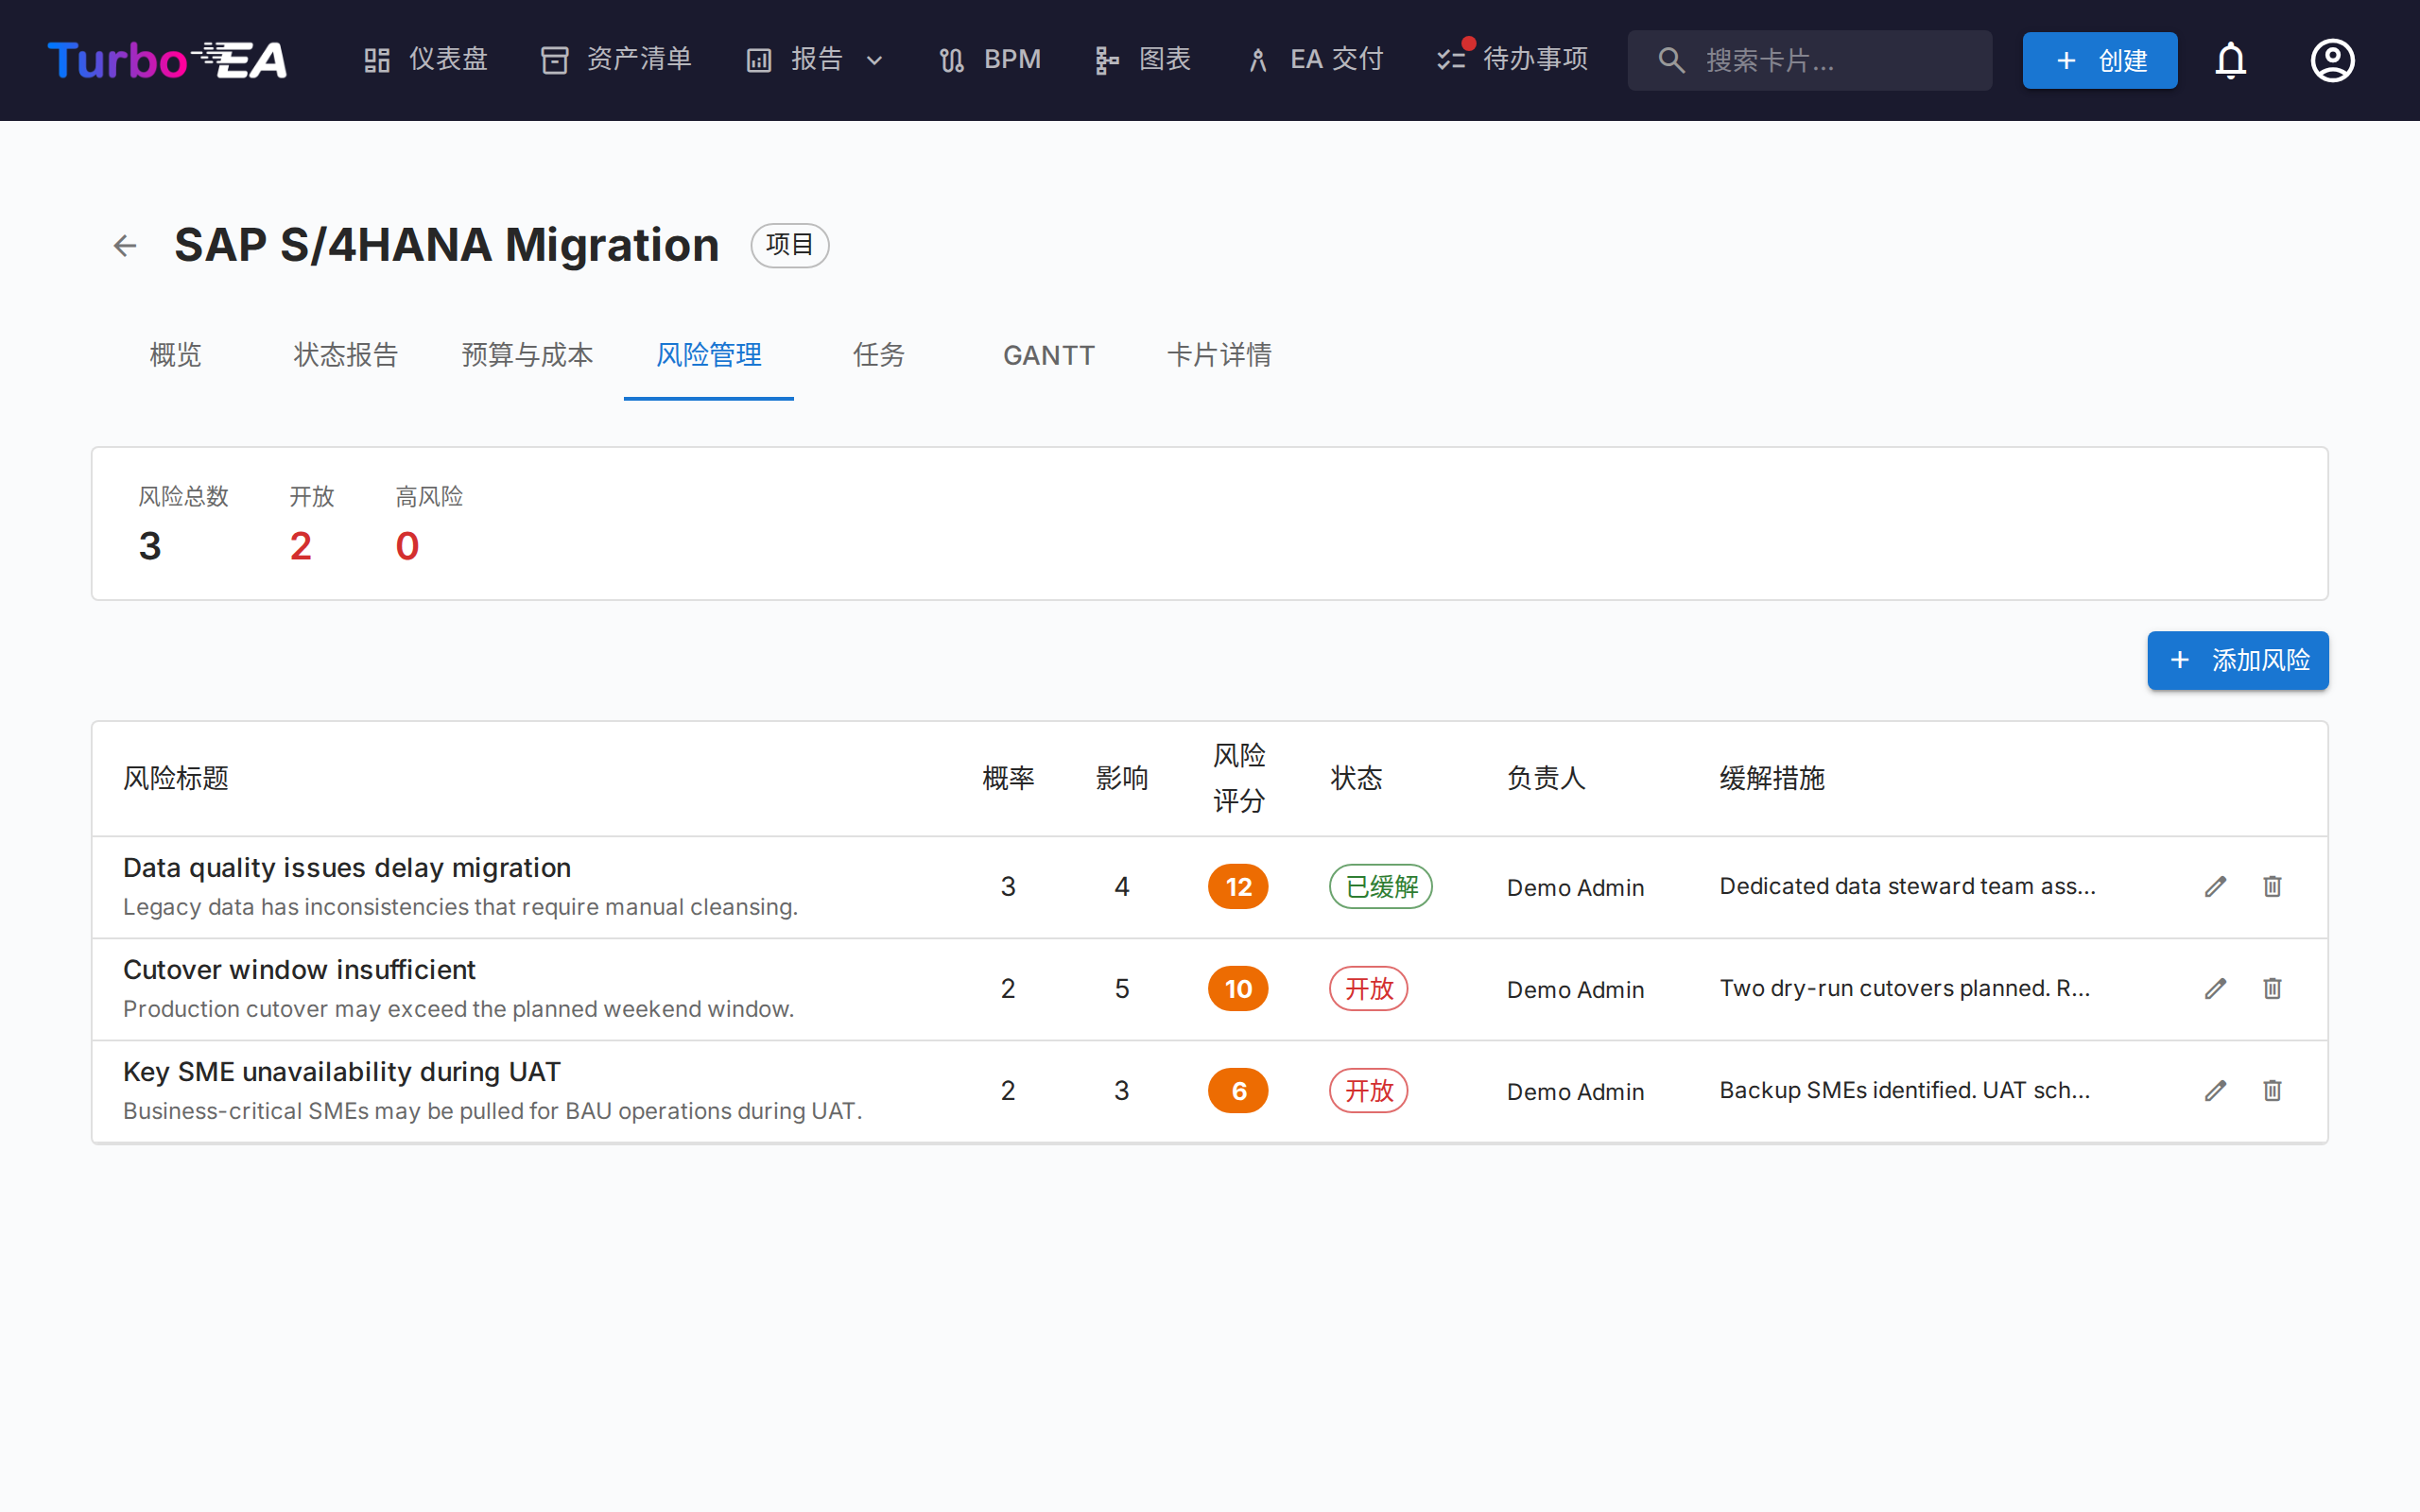The image size is (2420, 1512).
Task: Open the notifications bell
Action: (2230, 61)
